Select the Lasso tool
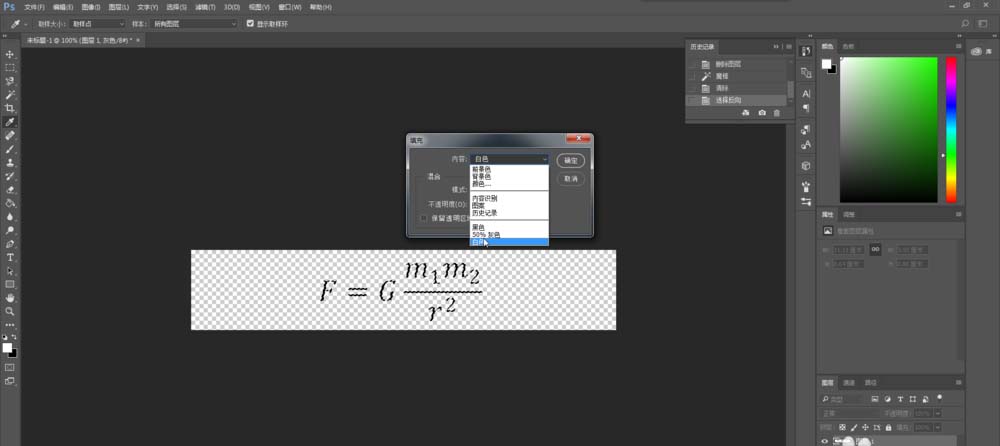Image resolution: width=1000 pixels, height=446 pixels. click(10, 82)
